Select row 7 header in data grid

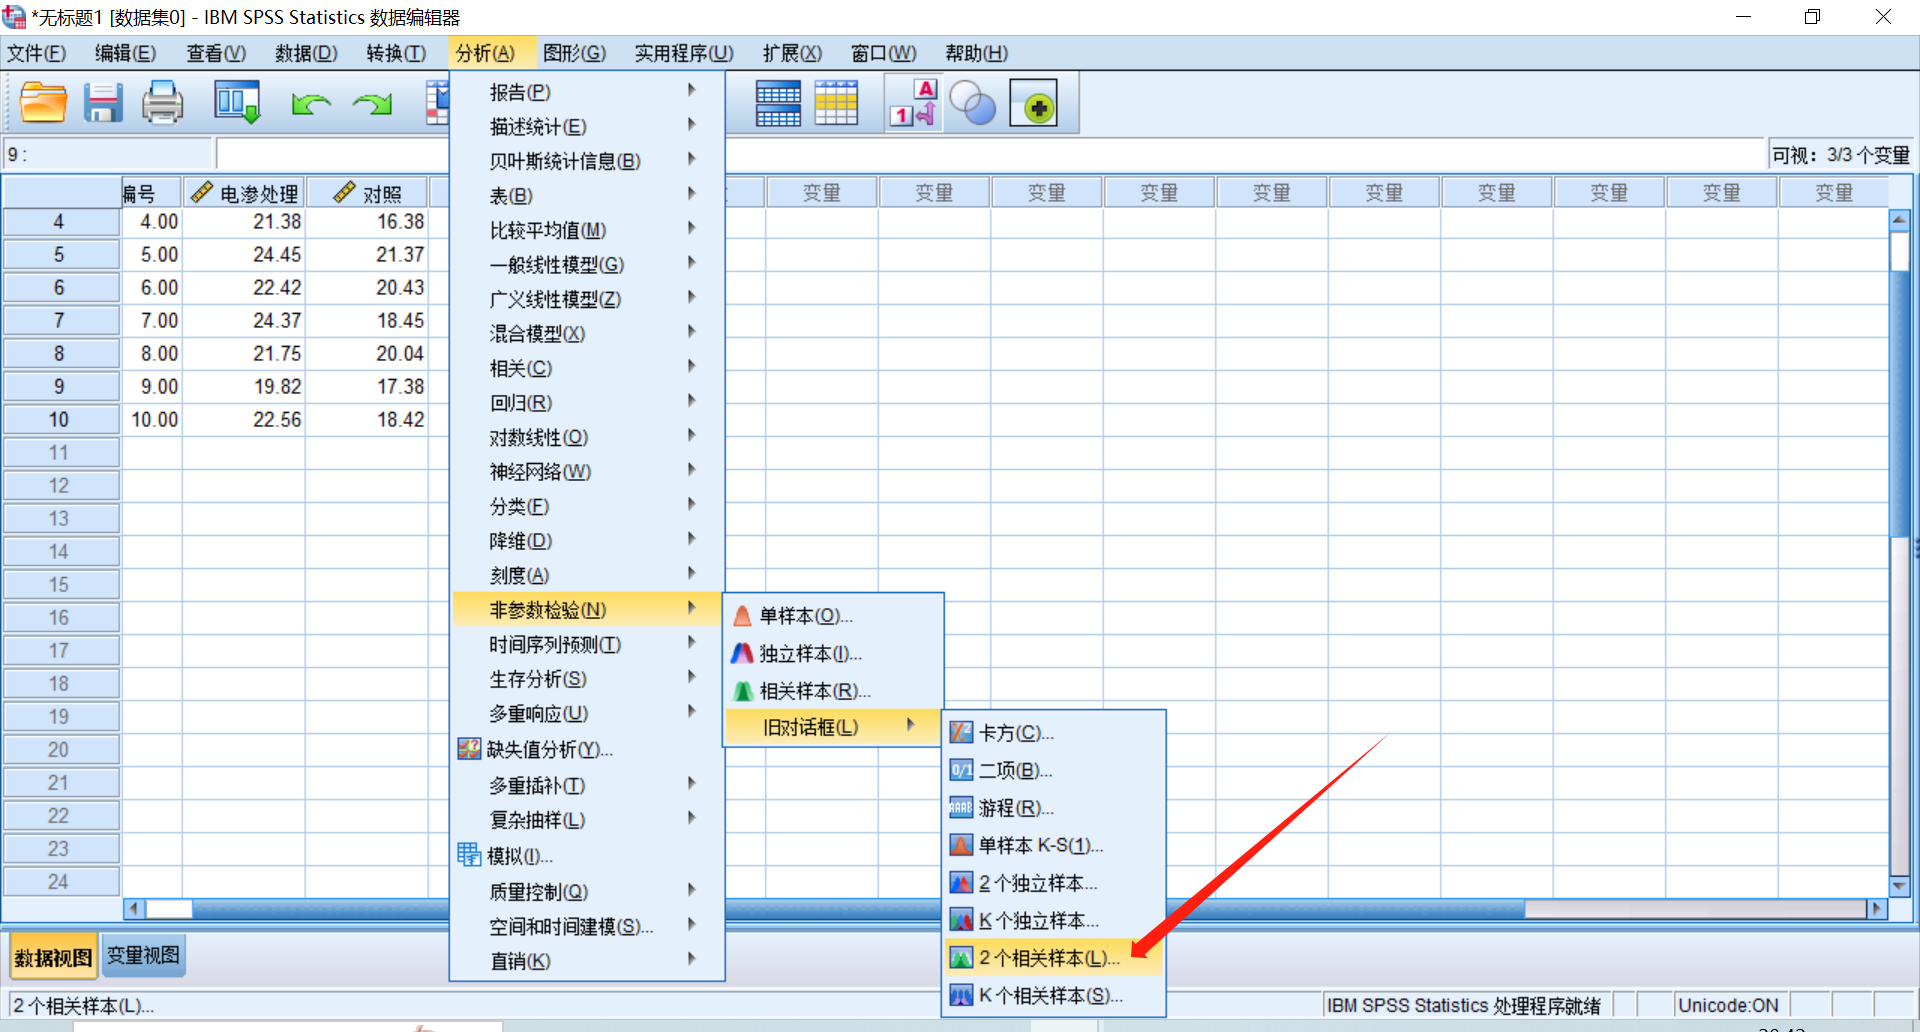tap(59, 321)
